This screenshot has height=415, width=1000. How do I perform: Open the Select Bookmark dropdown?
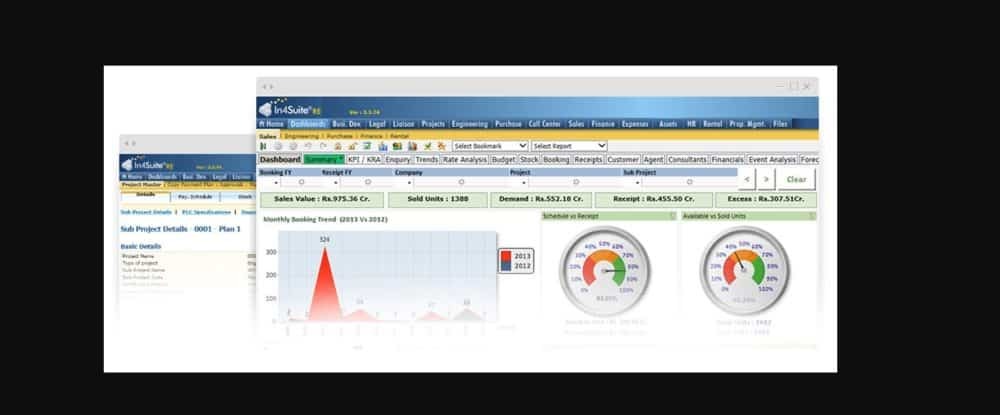coord(489,146)
